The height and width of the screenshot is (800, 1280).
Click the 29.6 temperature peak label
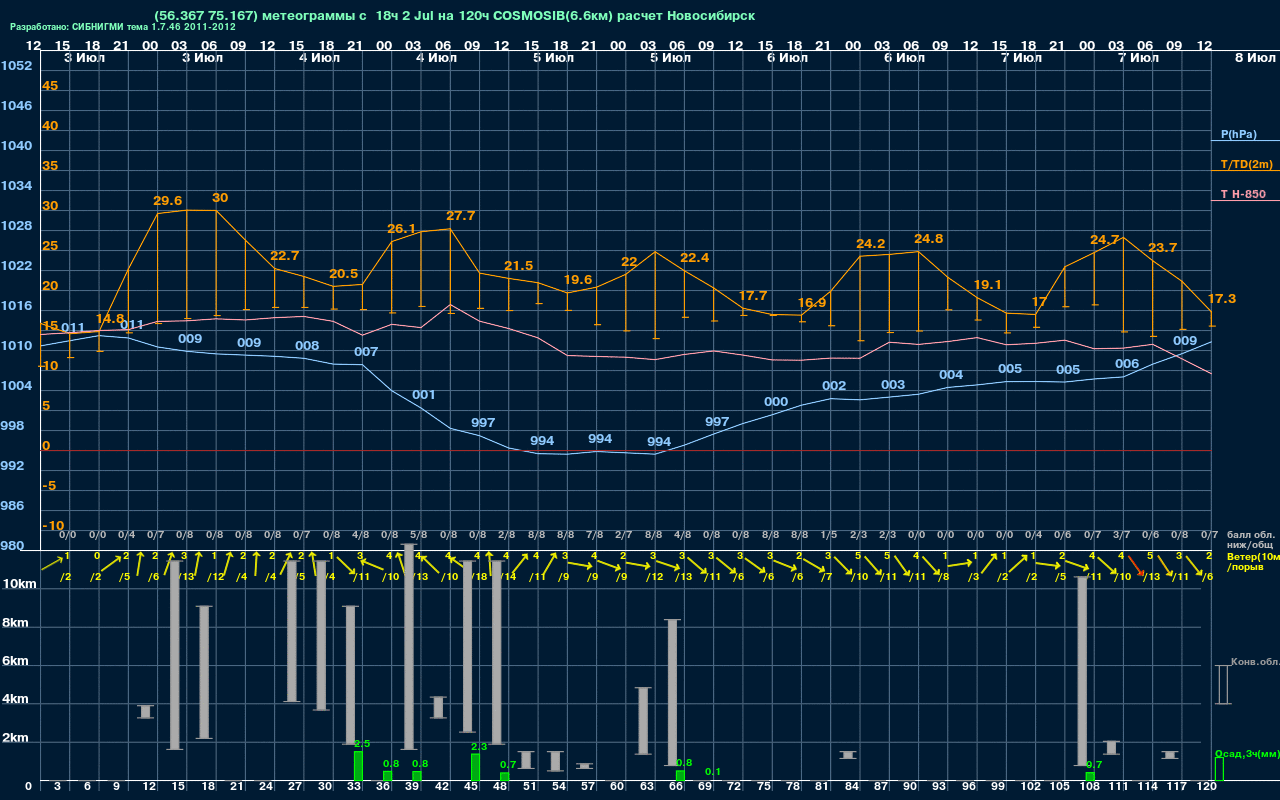pos(168,201)
